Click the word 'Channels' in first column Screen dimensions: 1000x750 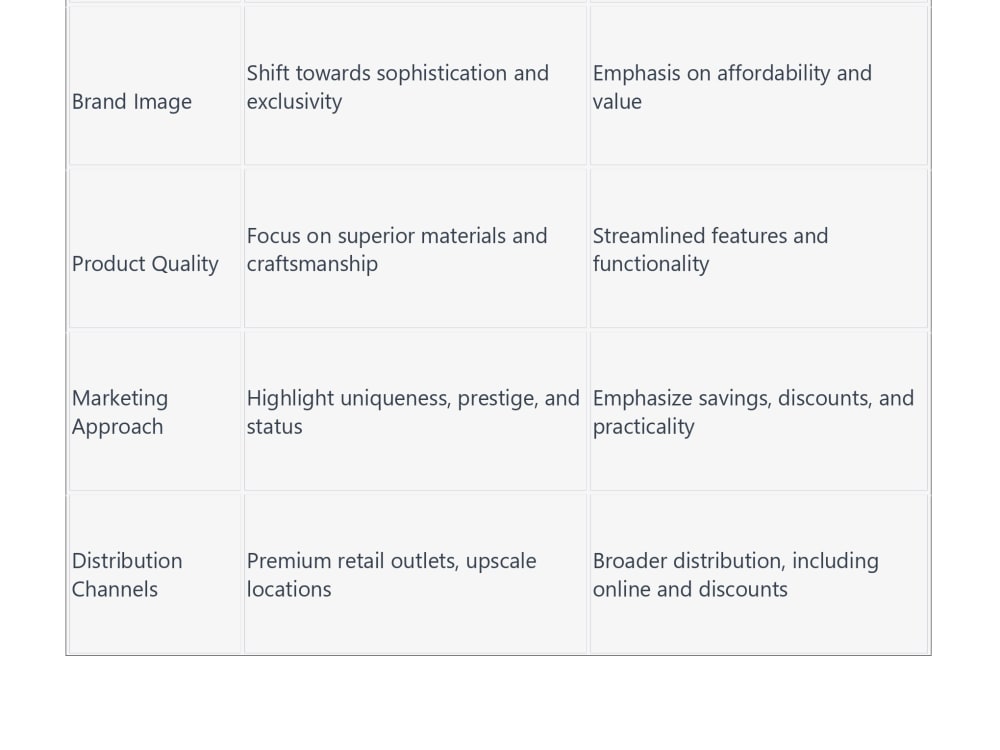coord(115,589)
